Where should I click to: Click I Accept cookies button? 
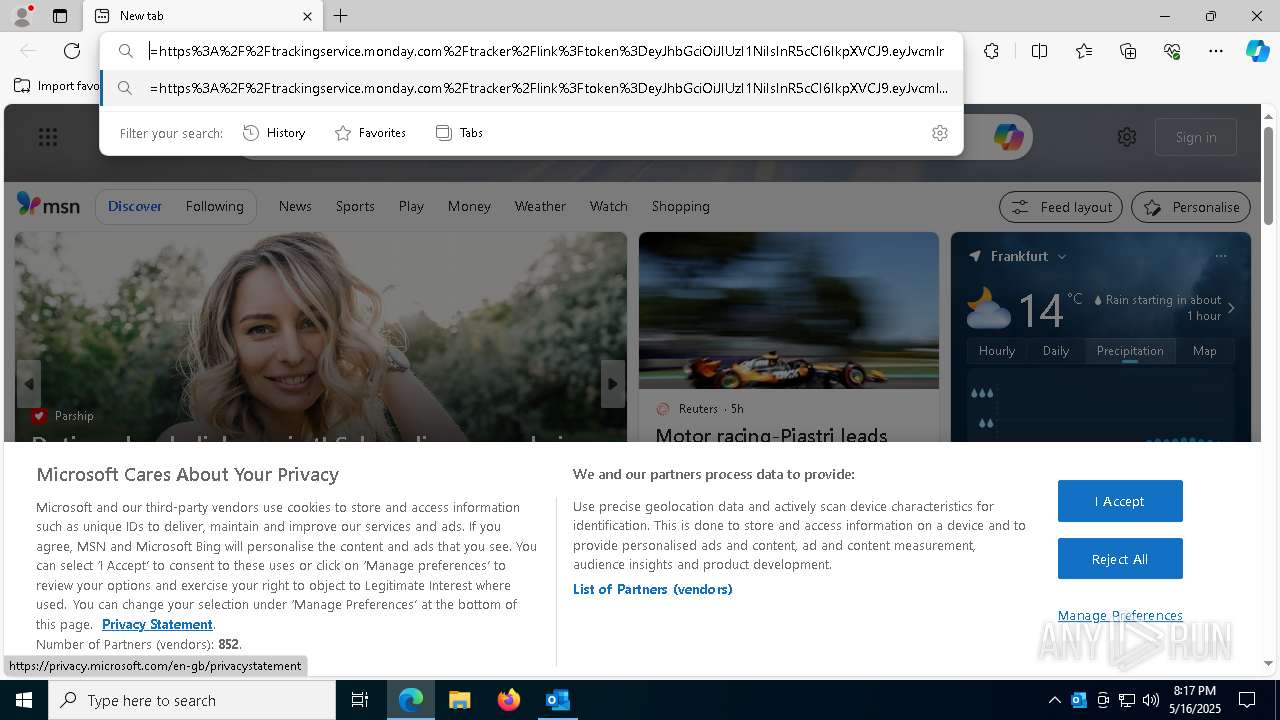pyautogui.click(x=1120, y=501)
